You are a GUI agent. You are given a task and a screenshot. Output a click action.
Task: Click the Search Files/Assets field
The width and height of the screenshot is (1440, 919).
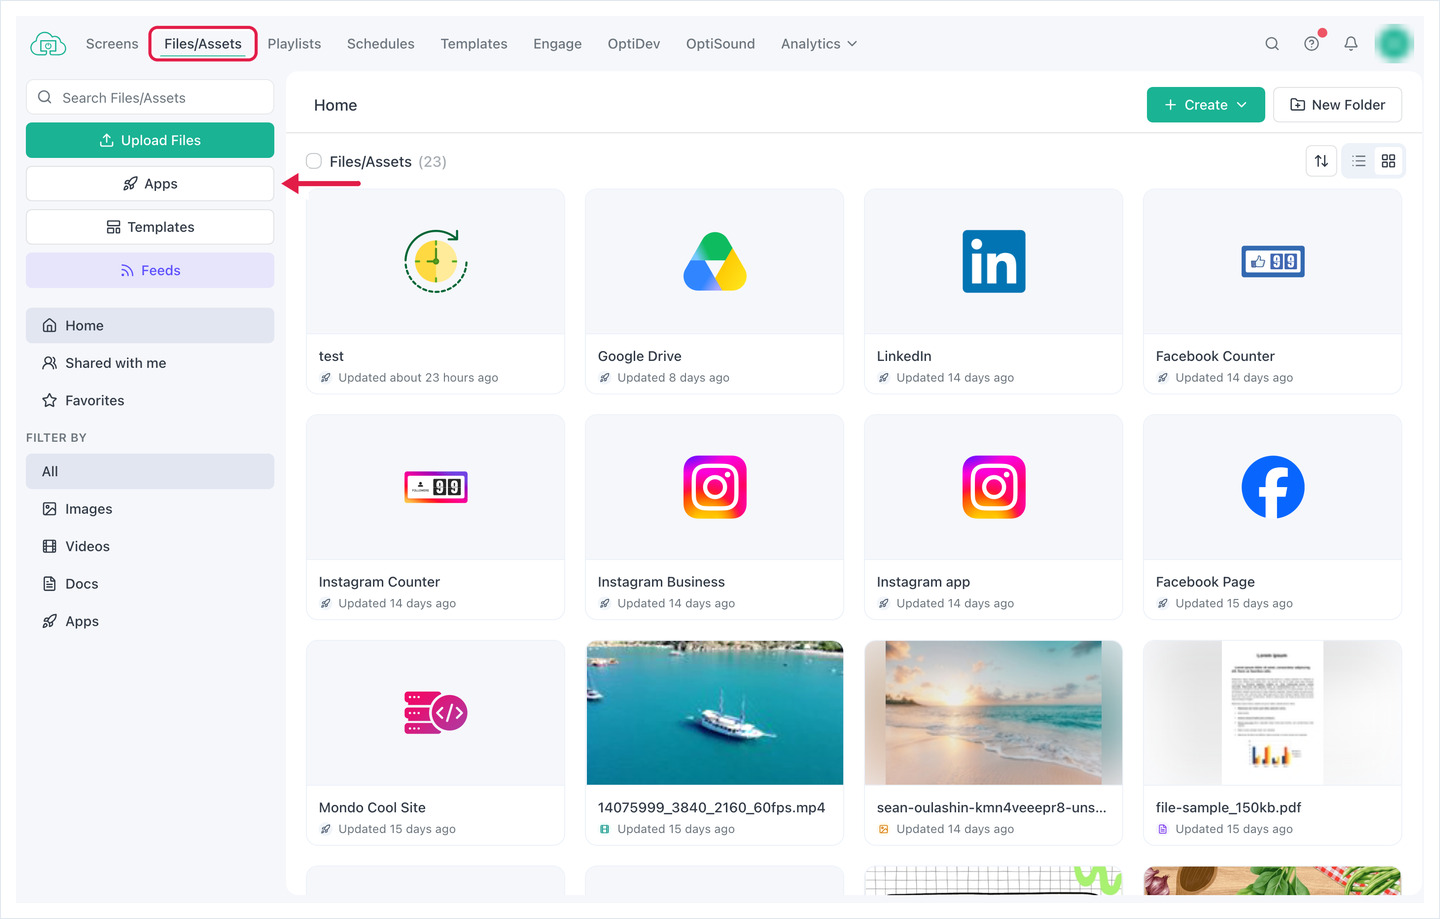[x=150, y=97]
